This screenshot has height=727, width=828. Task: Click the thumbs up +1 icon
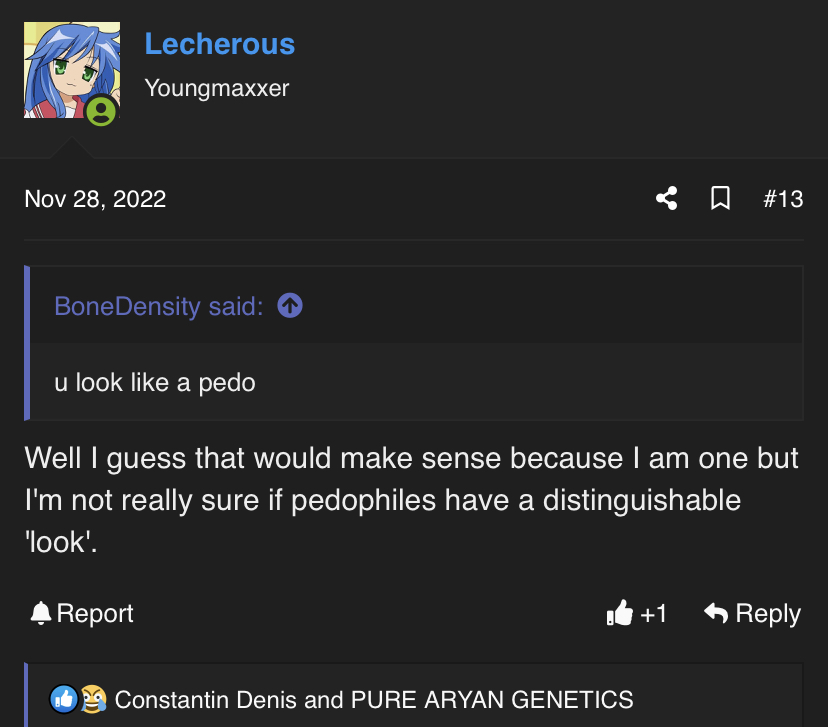(x=620, y=612)
